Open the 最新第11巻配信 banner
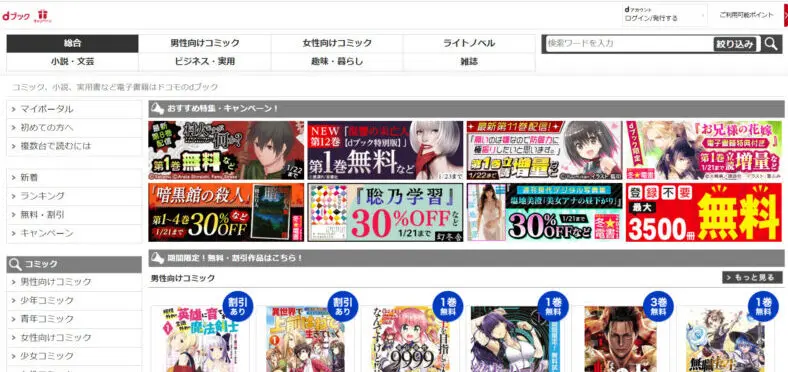Screen dimensions: 788x372 (x=544, y=150)
